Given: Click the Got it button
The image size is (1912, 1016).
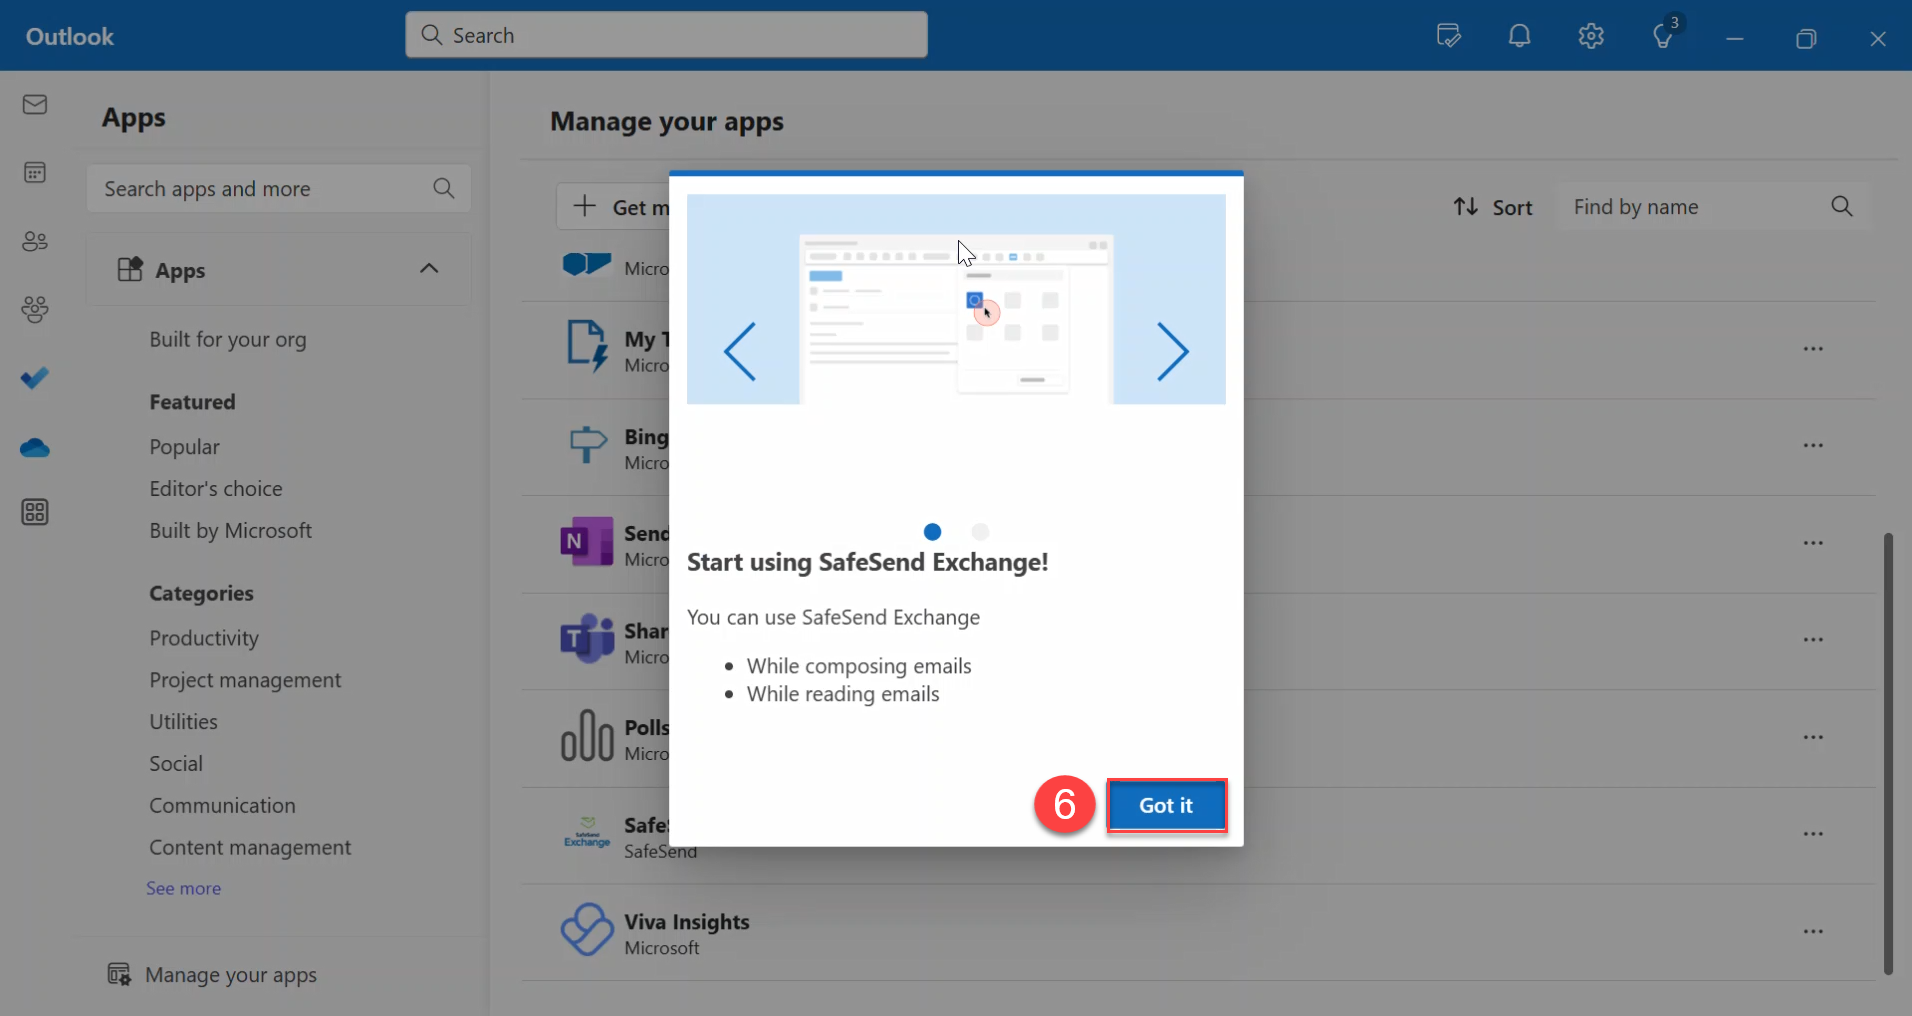Looking at the screenshot, I should (1166, 806).
